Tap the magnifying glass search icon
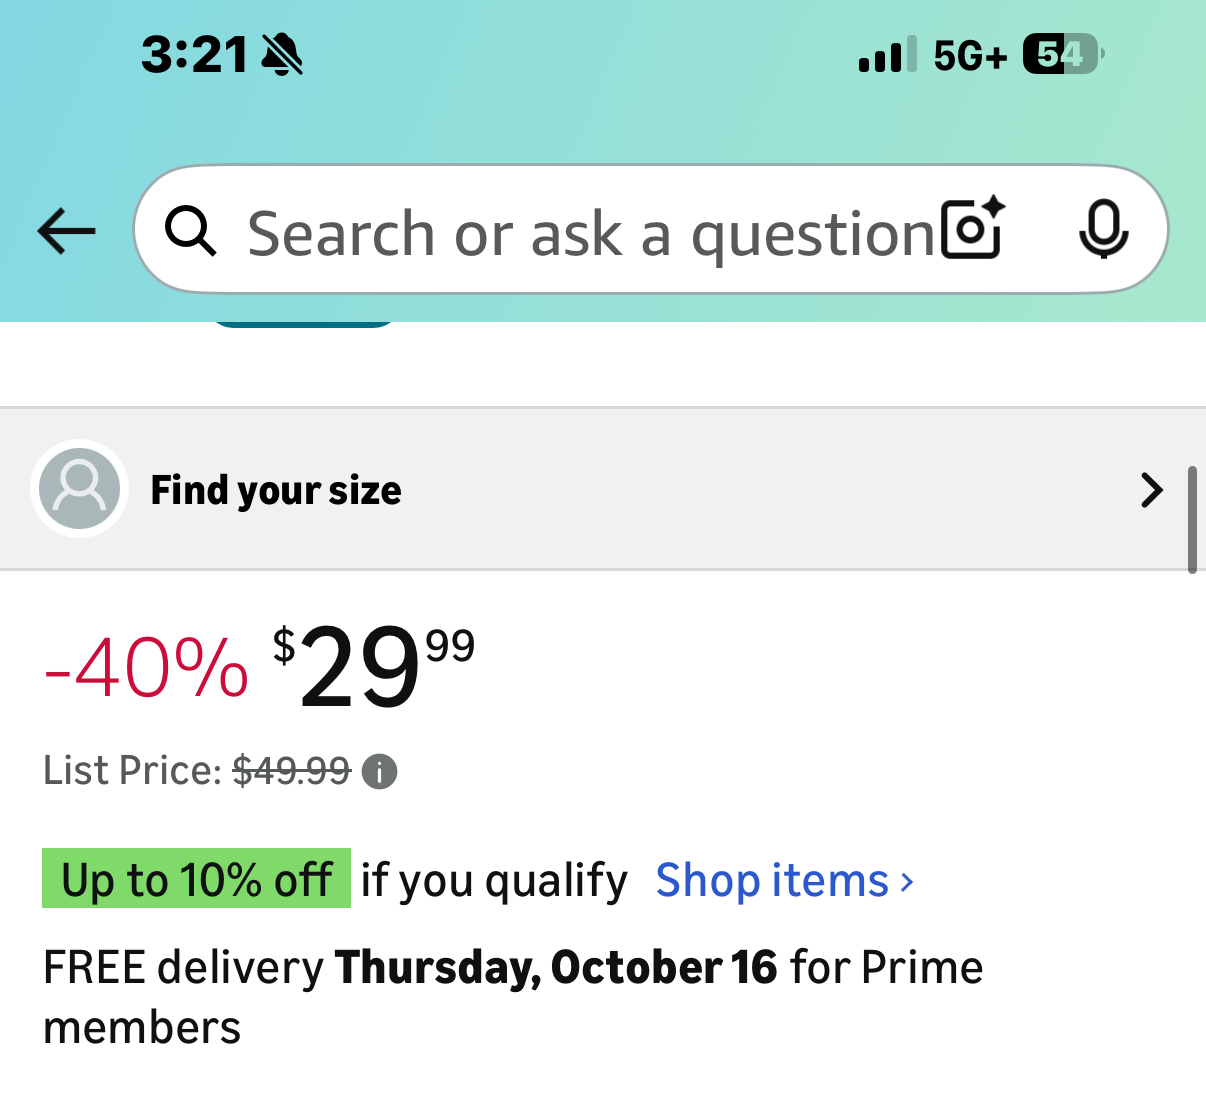1206x1093 pixels. tap(190, 231)
